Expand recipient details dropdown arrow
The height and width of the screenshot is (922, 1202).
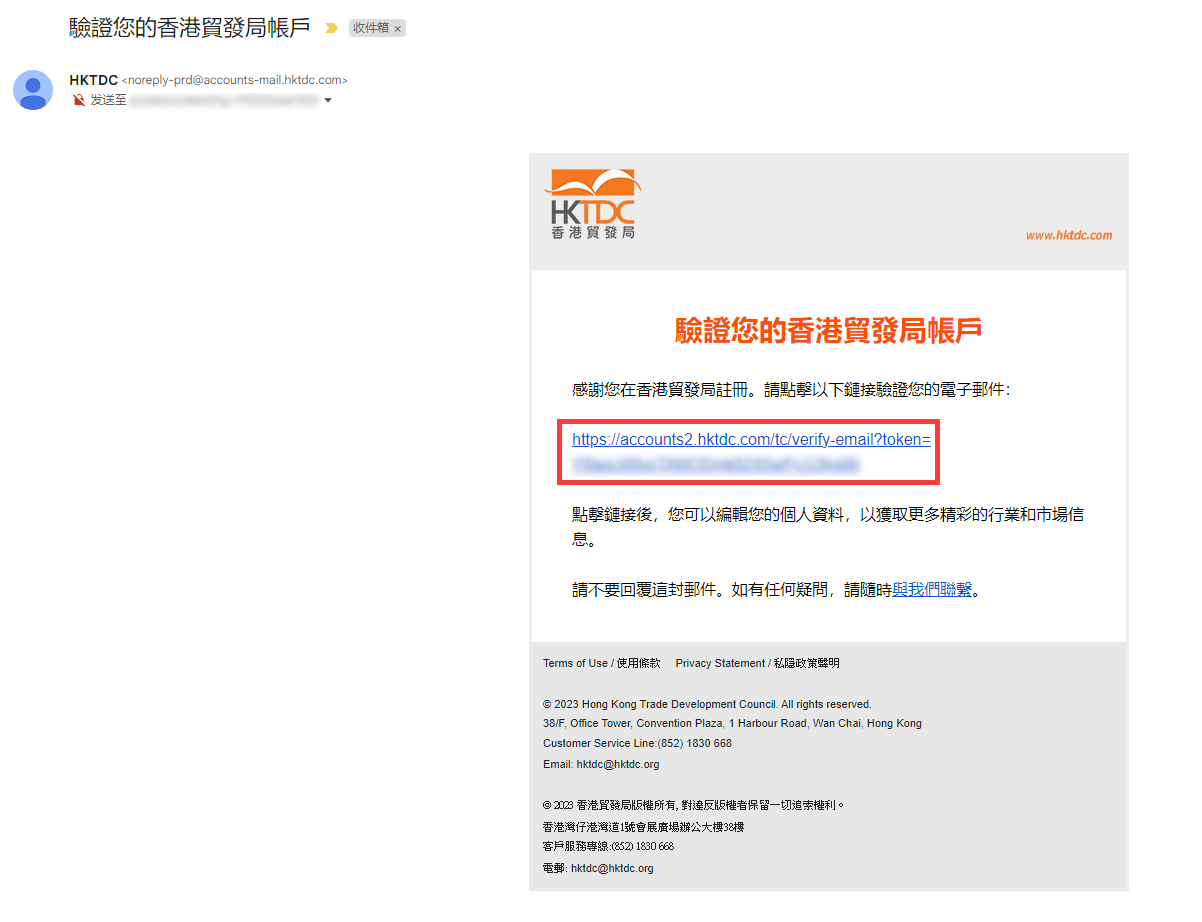327,101
